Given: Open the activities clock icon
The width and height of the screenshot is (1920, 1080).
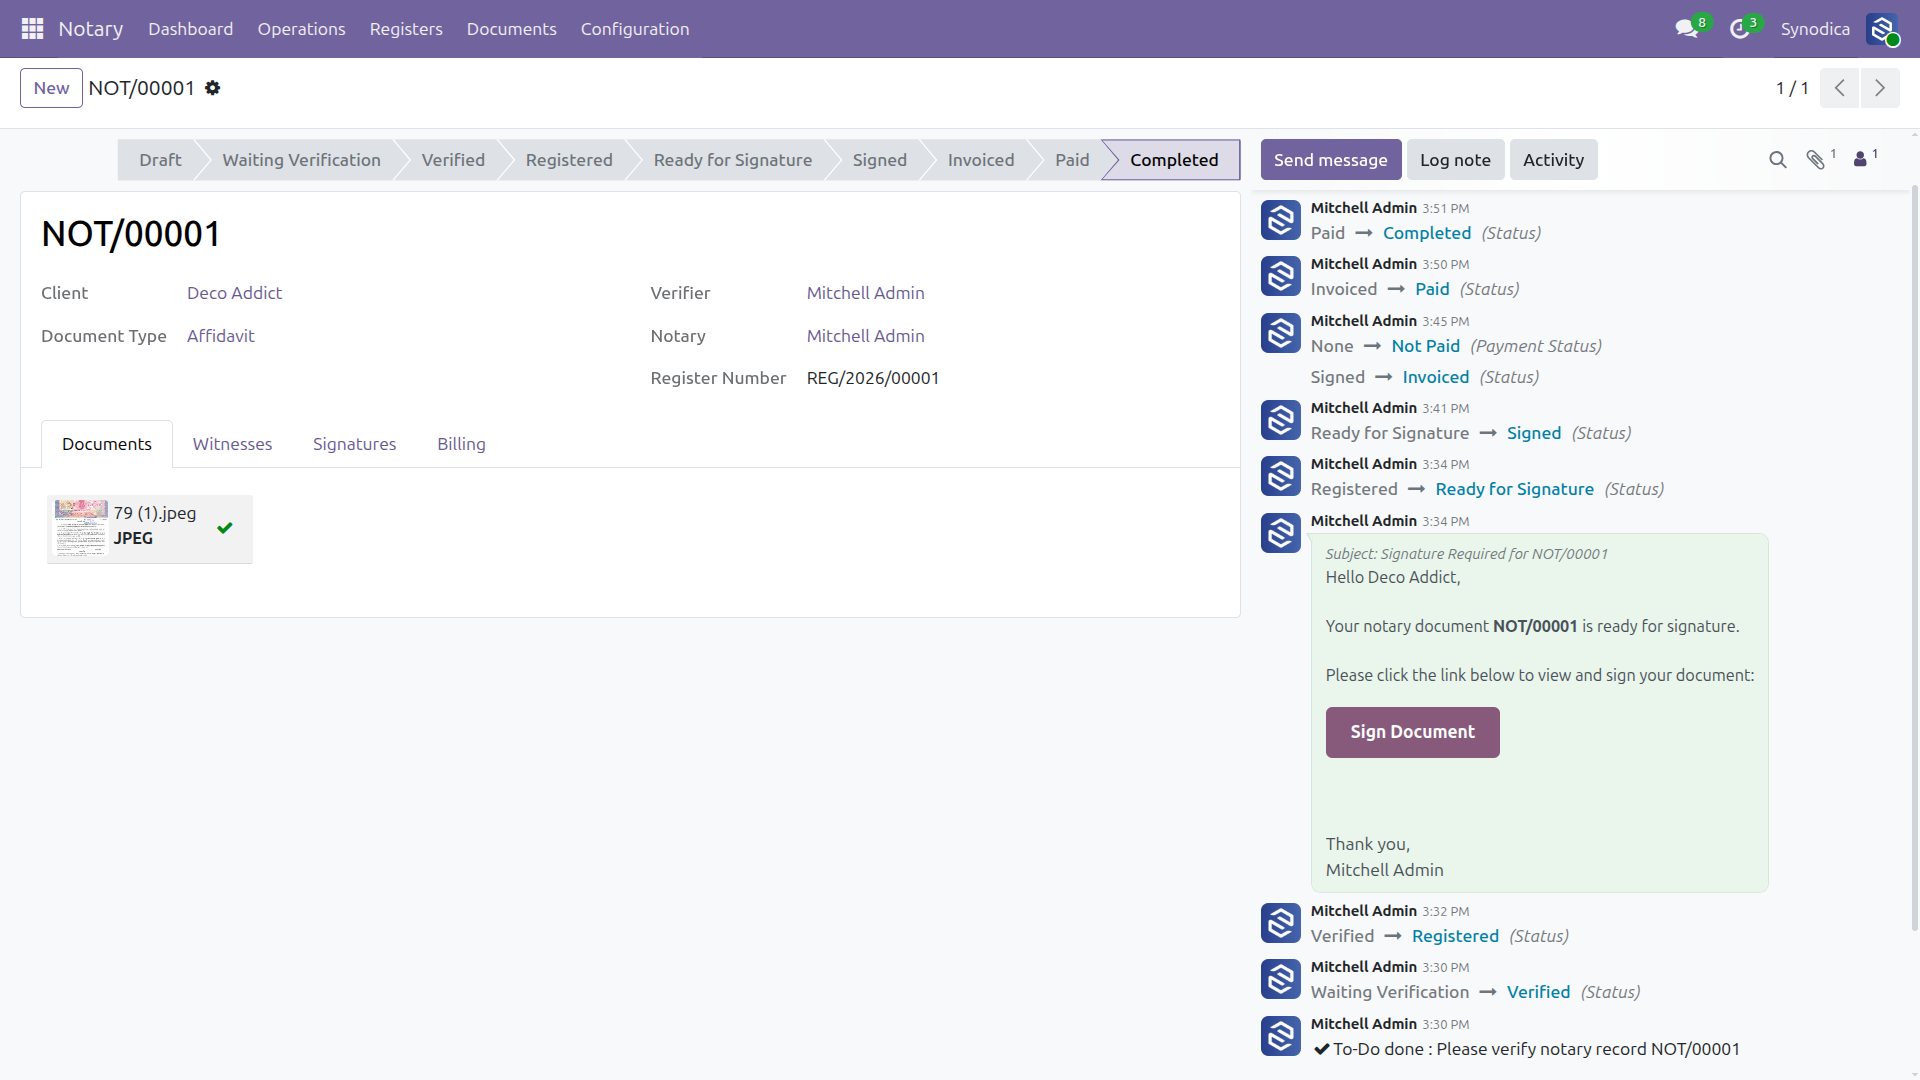Looking at the screenshot, I should (1740, 29).
